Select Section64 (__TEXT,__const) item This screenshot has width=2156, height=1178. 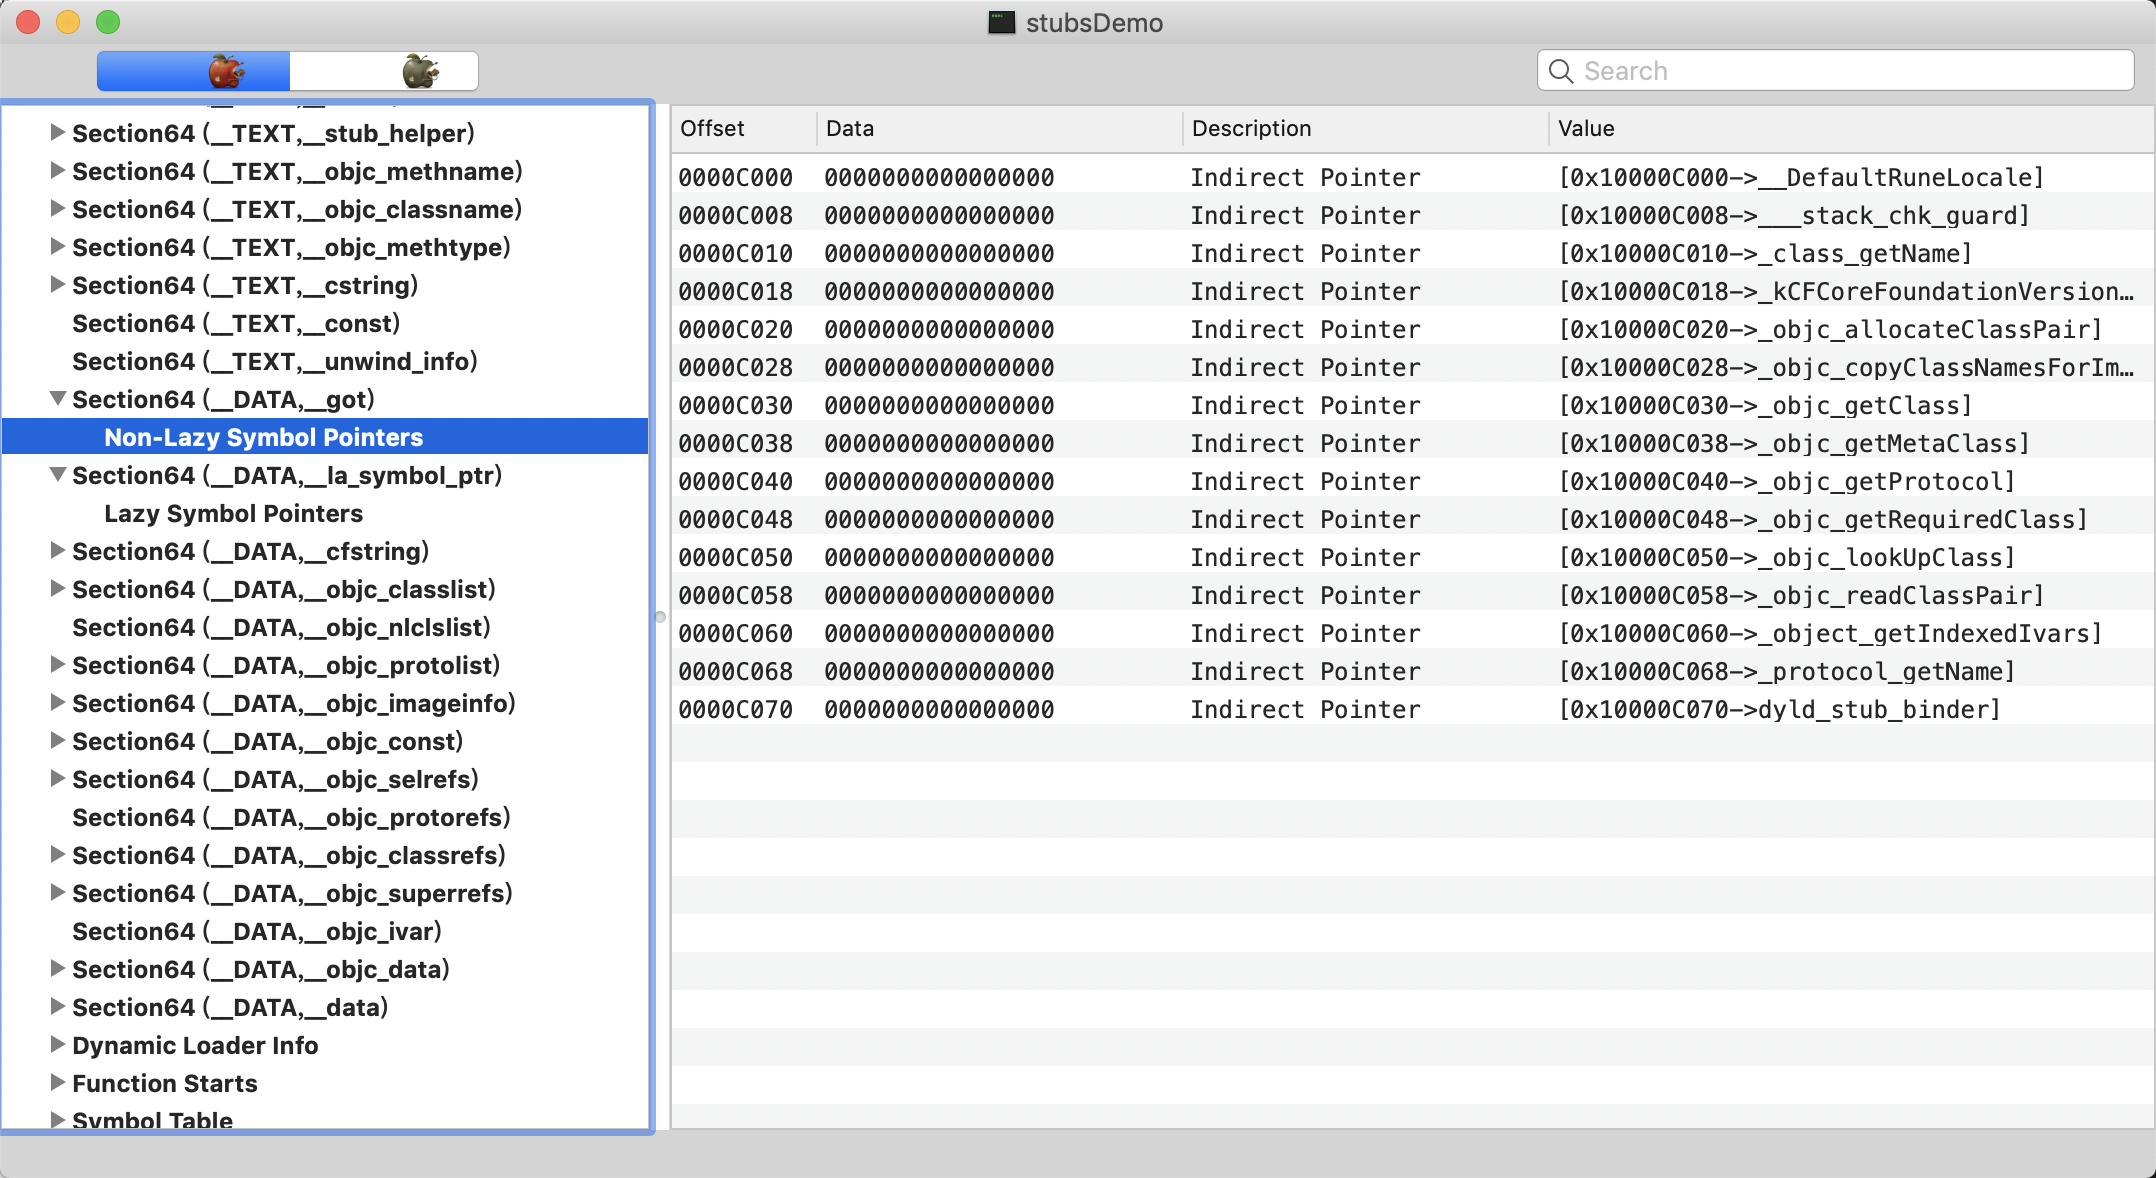235,323
